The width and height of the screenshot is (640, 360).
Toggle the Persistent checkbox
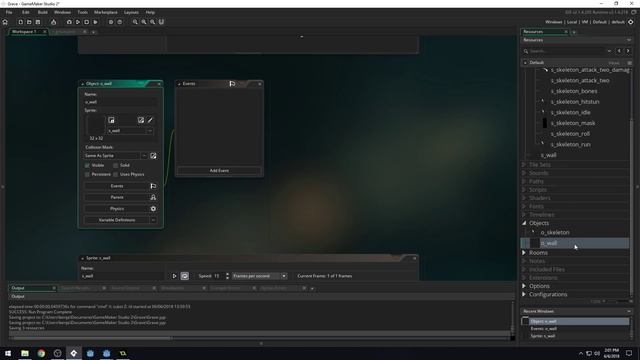87,174
